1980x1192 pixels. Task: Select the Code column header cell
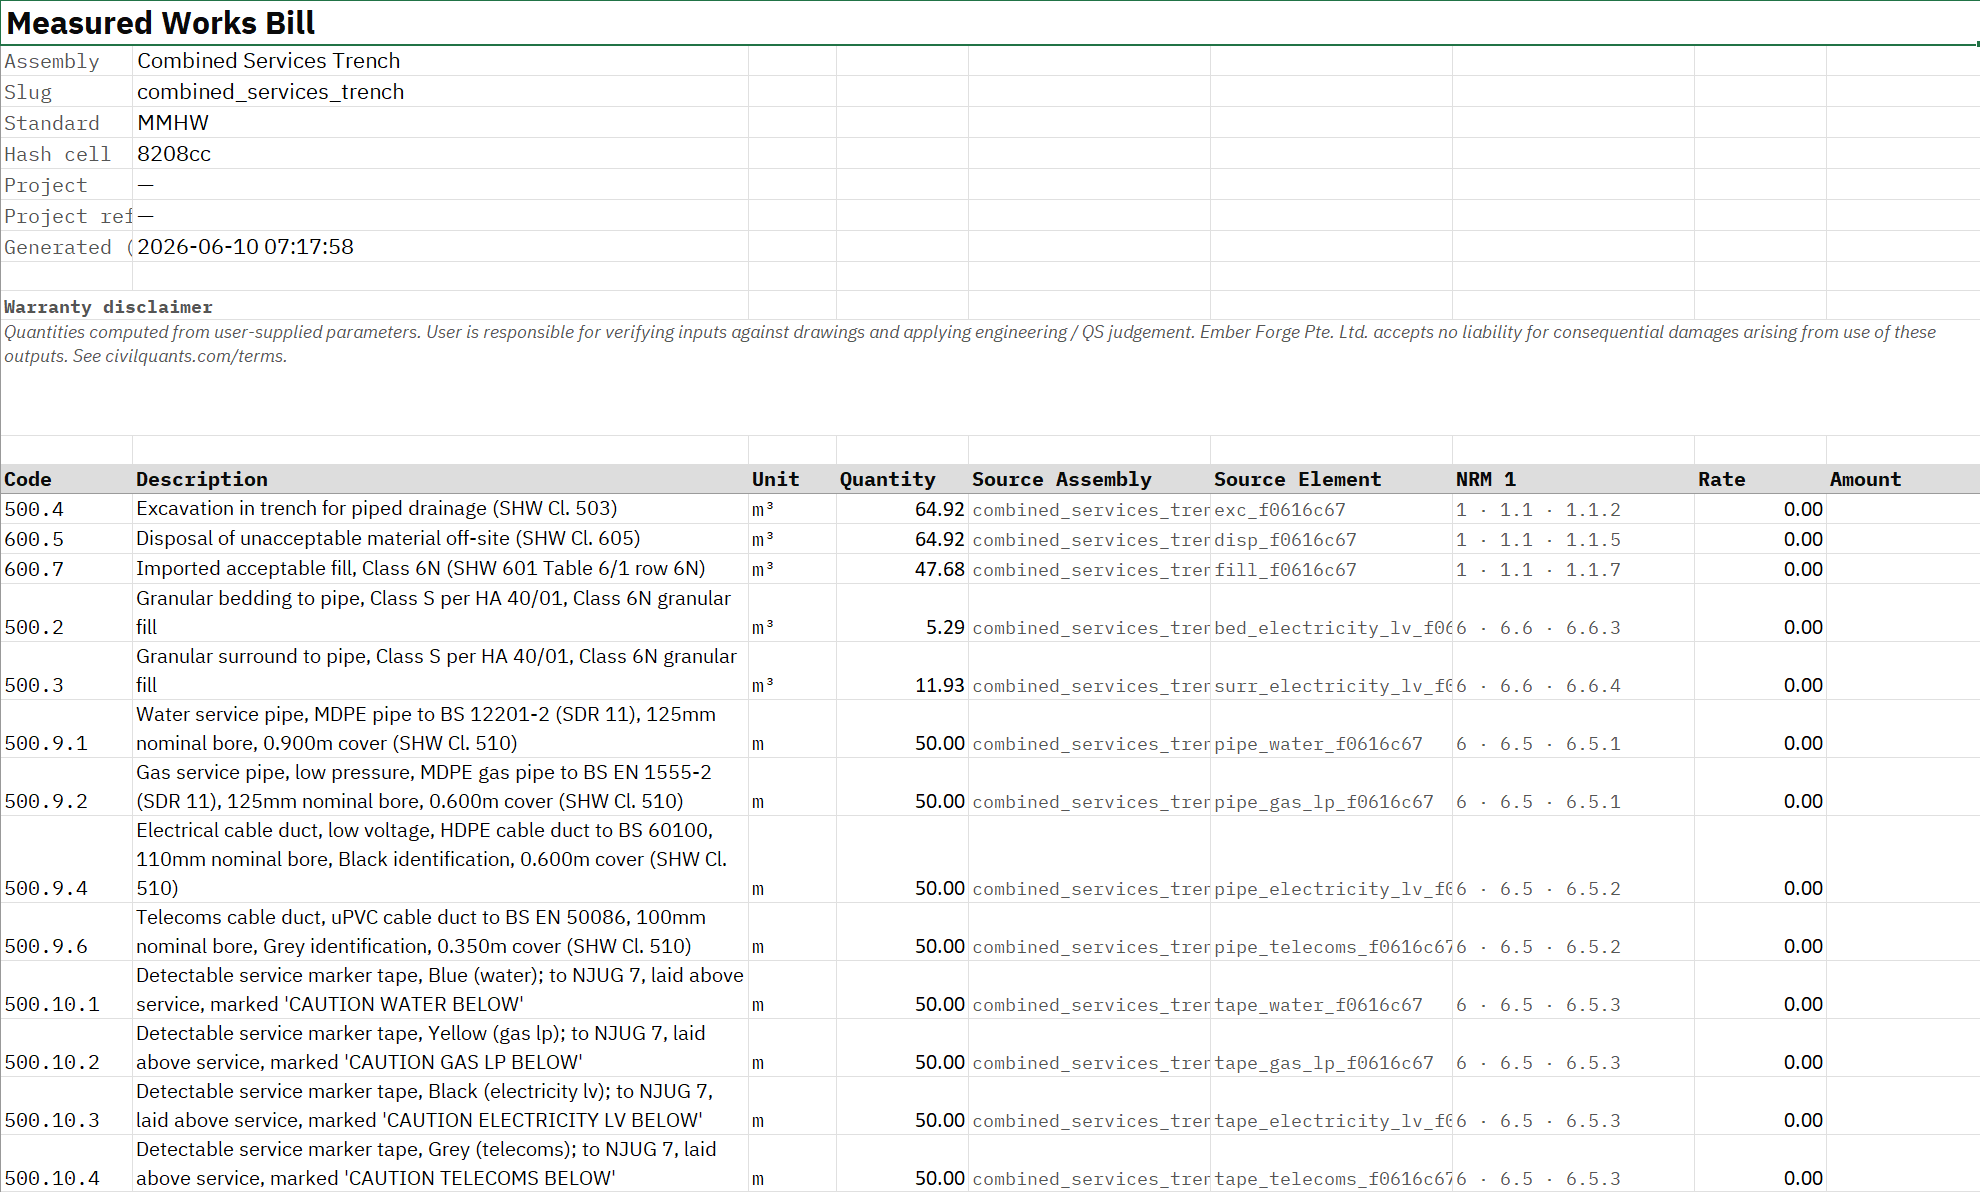66,479
